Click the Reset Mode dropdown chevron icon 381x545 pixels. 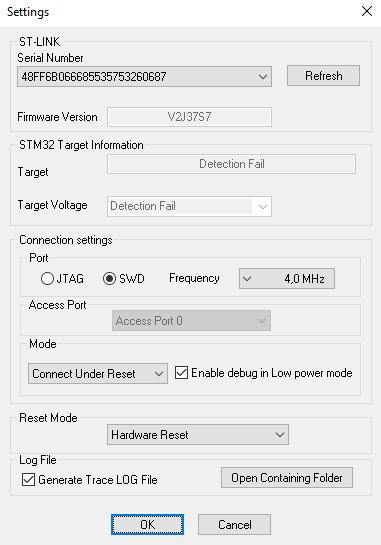279,435
